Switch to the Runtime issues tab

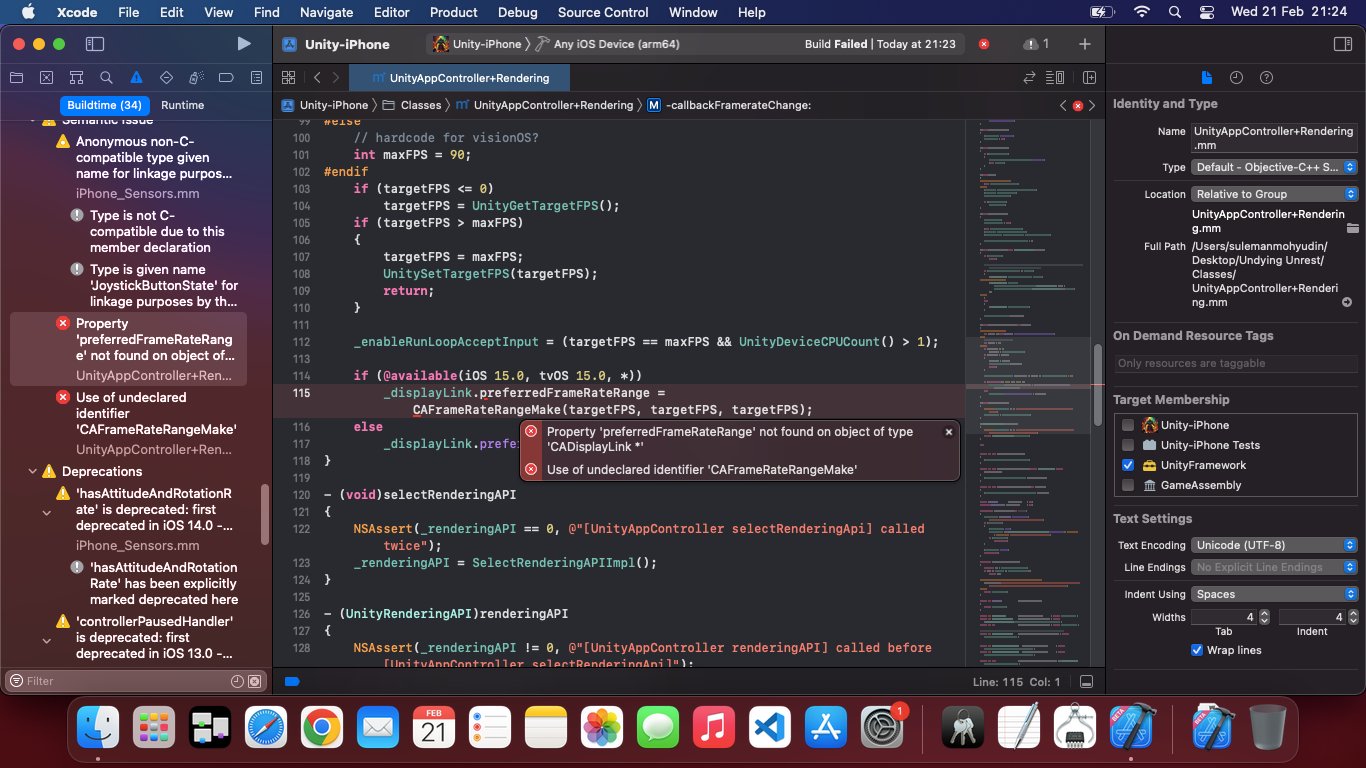tap(182, 105)
